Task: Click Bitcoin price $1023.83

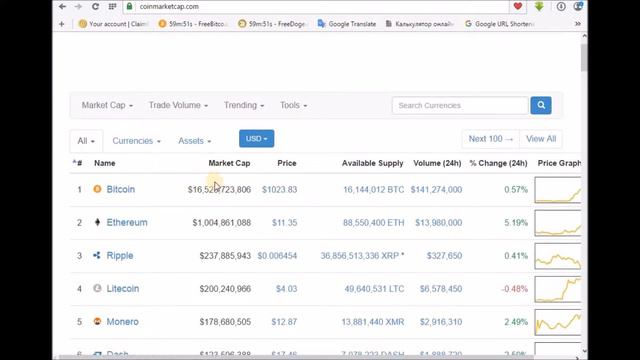Action: [279, 189]
